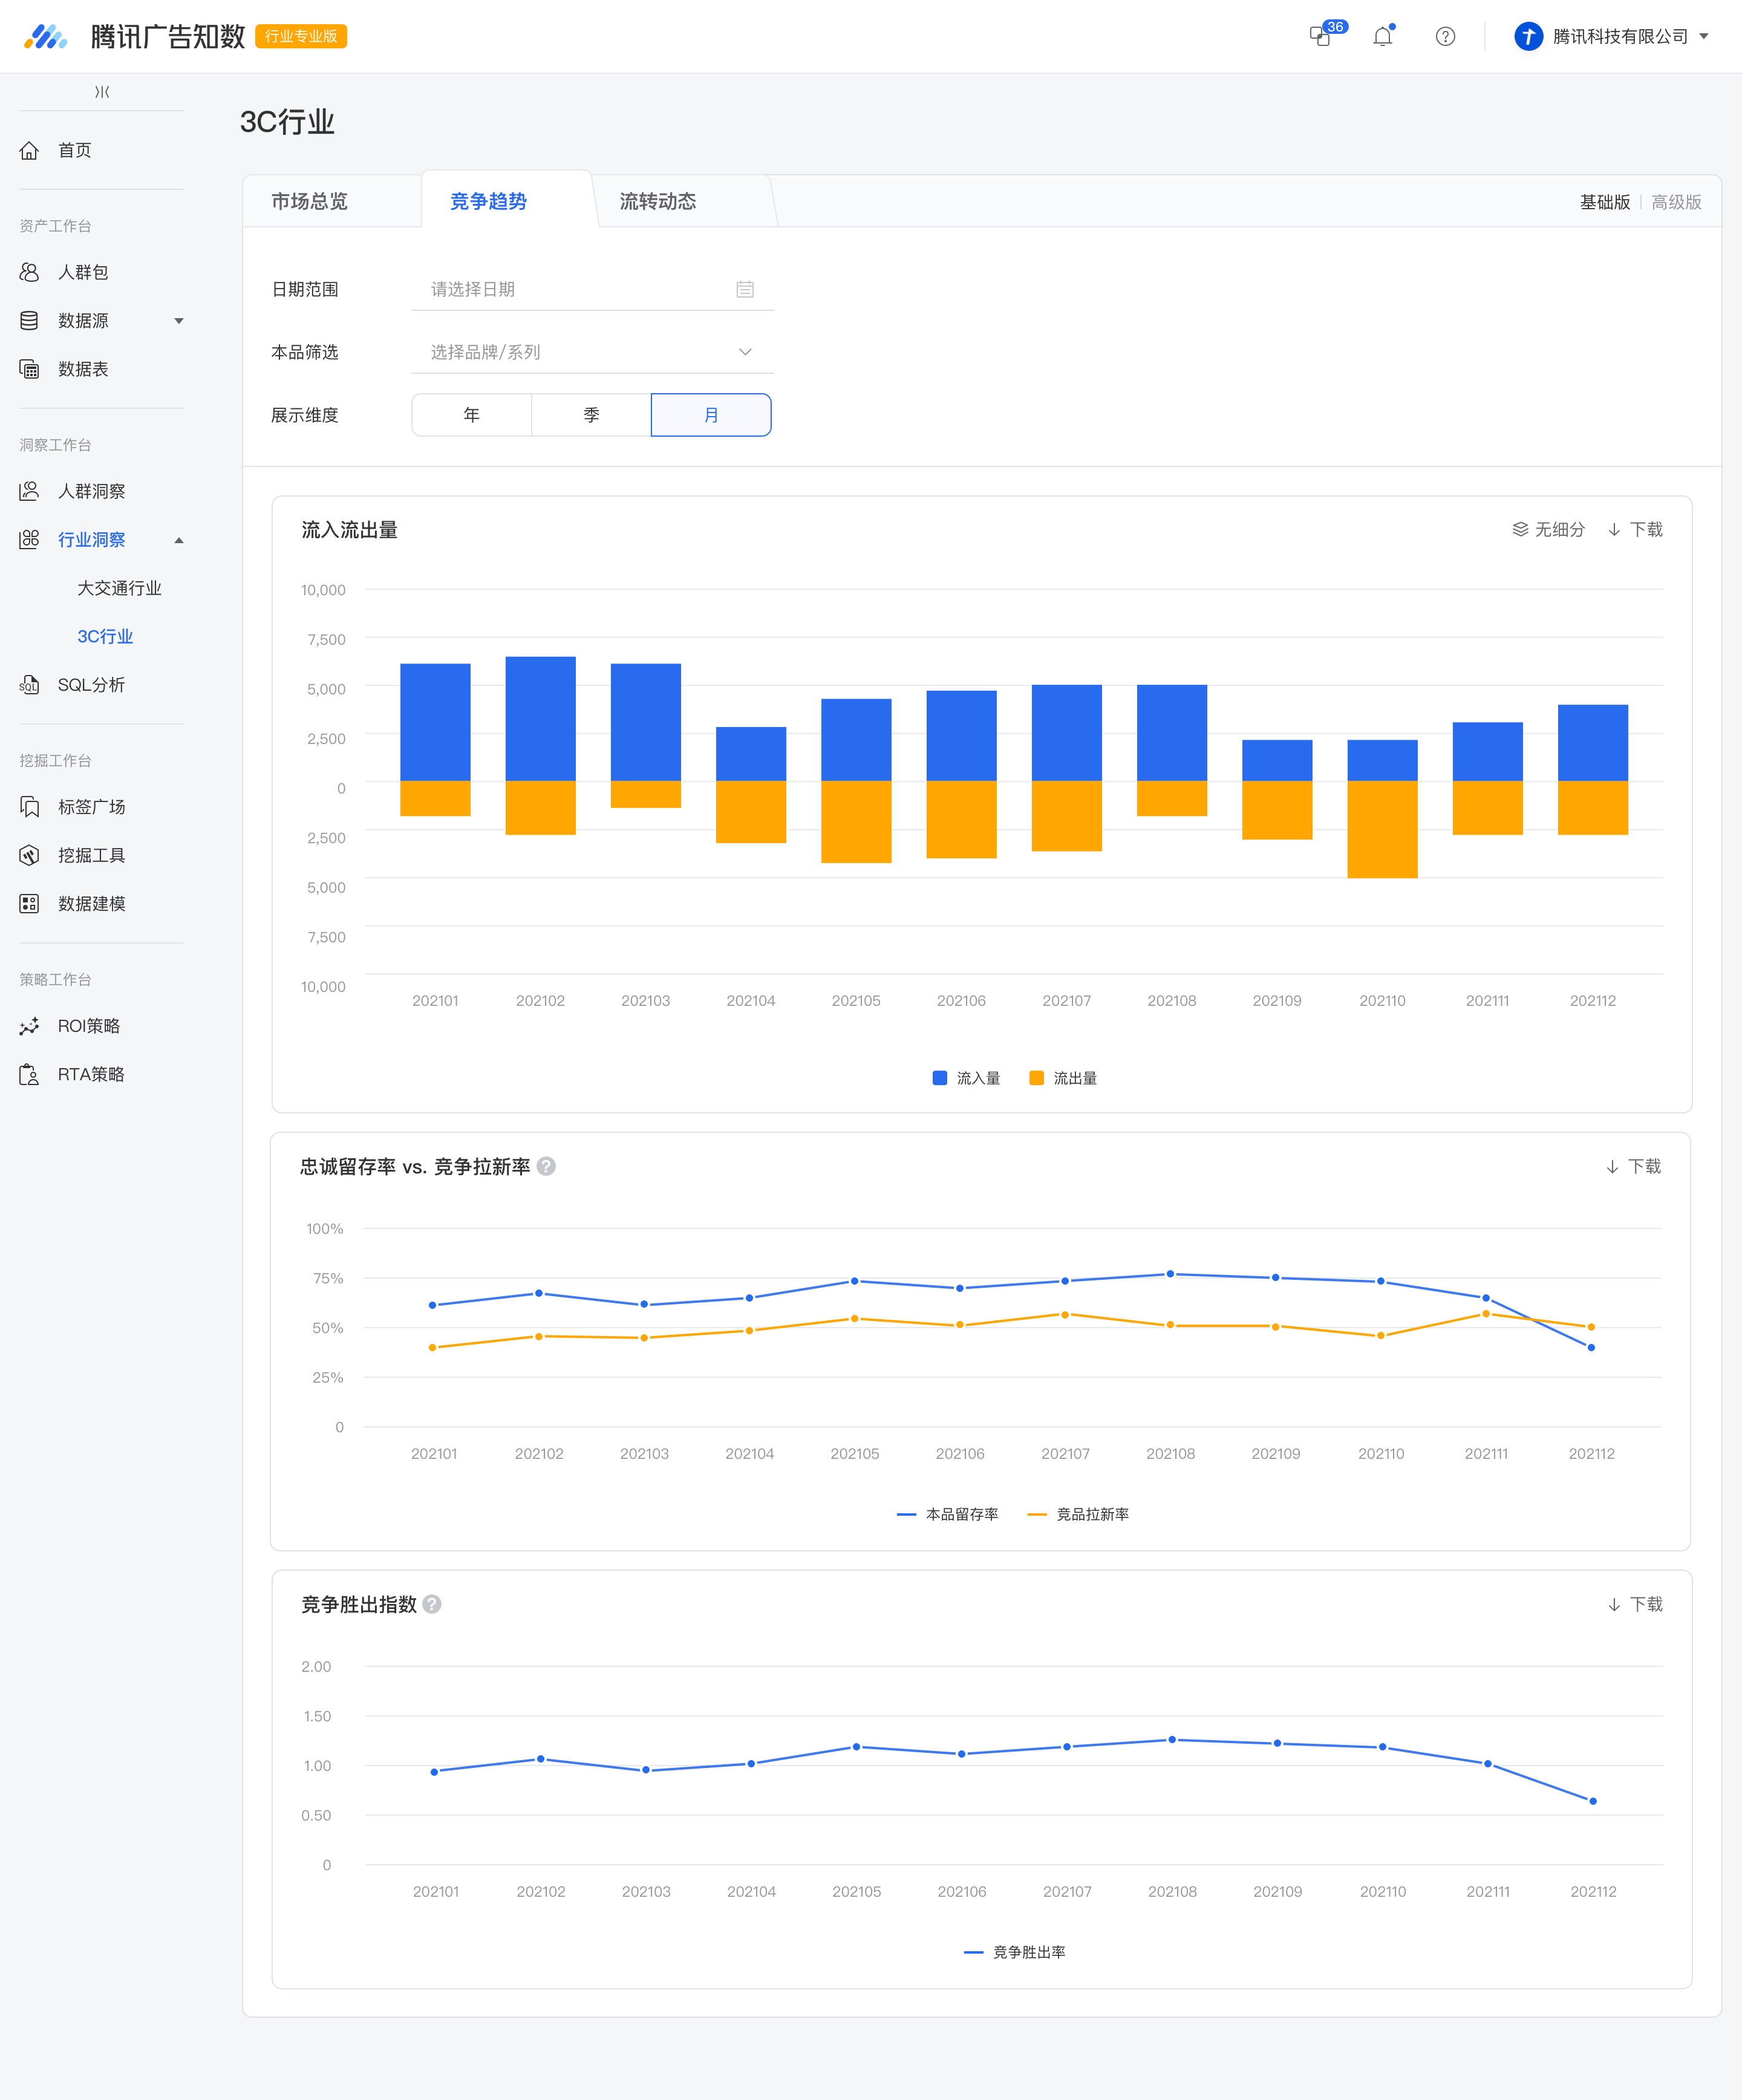Download the 流入流出量 chart

[x=1635, y=529]
